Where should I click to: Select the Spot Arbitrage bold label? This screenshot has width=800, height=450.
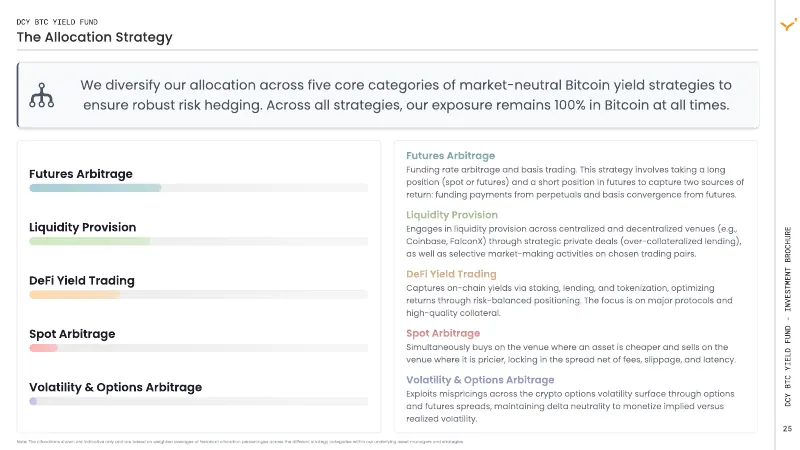pyautogui.click(x=72, y=334)
